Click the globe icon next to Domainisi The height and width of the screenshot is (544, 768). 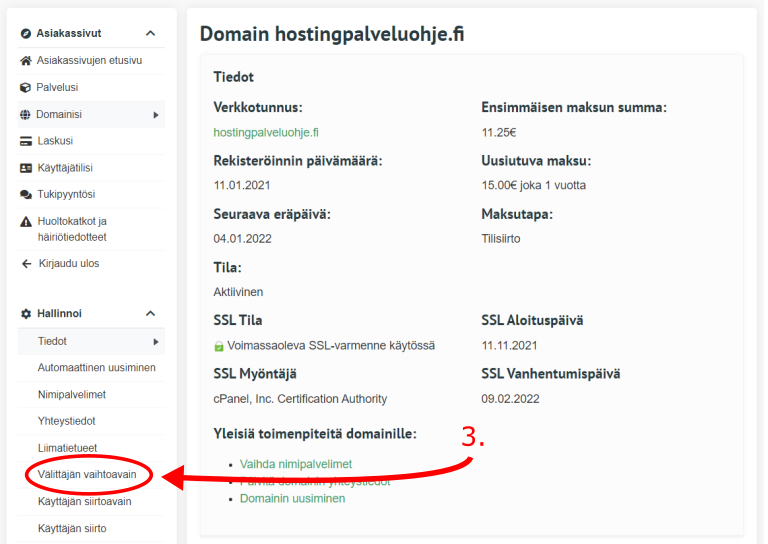tap(26, 115)
